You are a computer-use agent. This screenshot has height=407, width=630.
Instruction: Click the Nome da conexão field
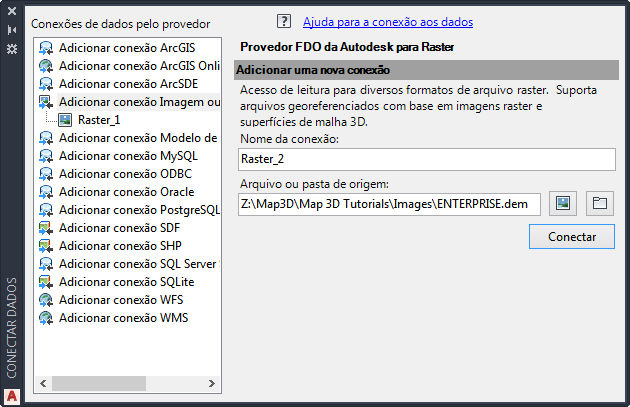coord(427,159)
